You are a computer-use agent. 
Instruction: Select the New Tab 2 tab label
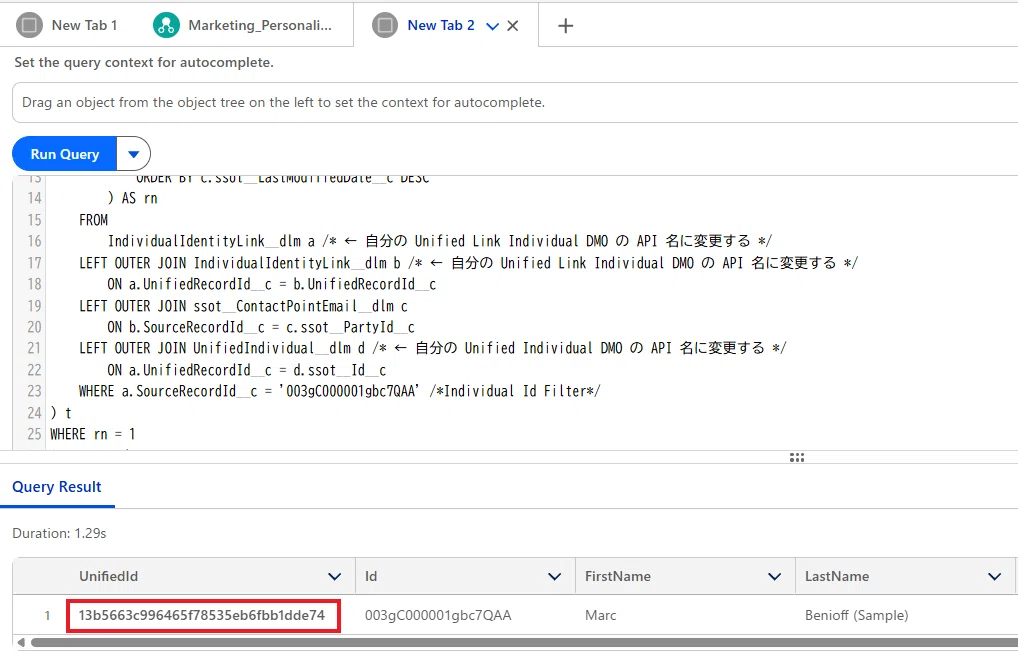pos(441,25)
